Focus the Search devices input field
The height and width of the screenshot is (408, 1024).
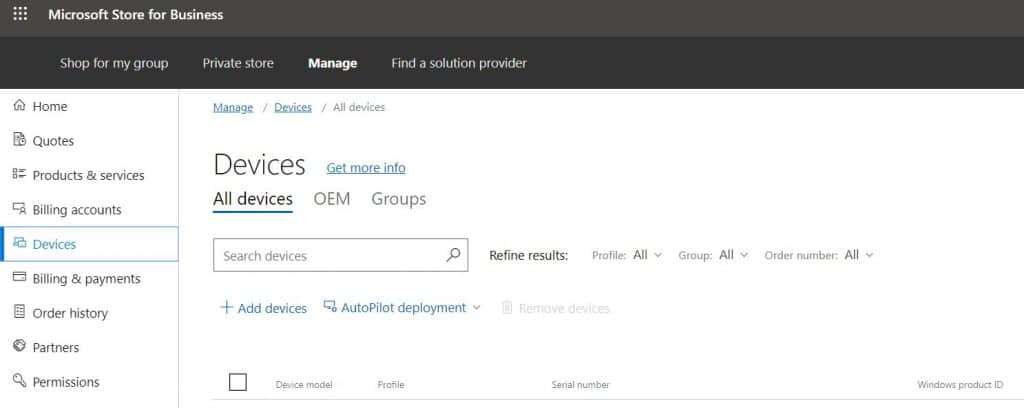(x=340, y=255)
